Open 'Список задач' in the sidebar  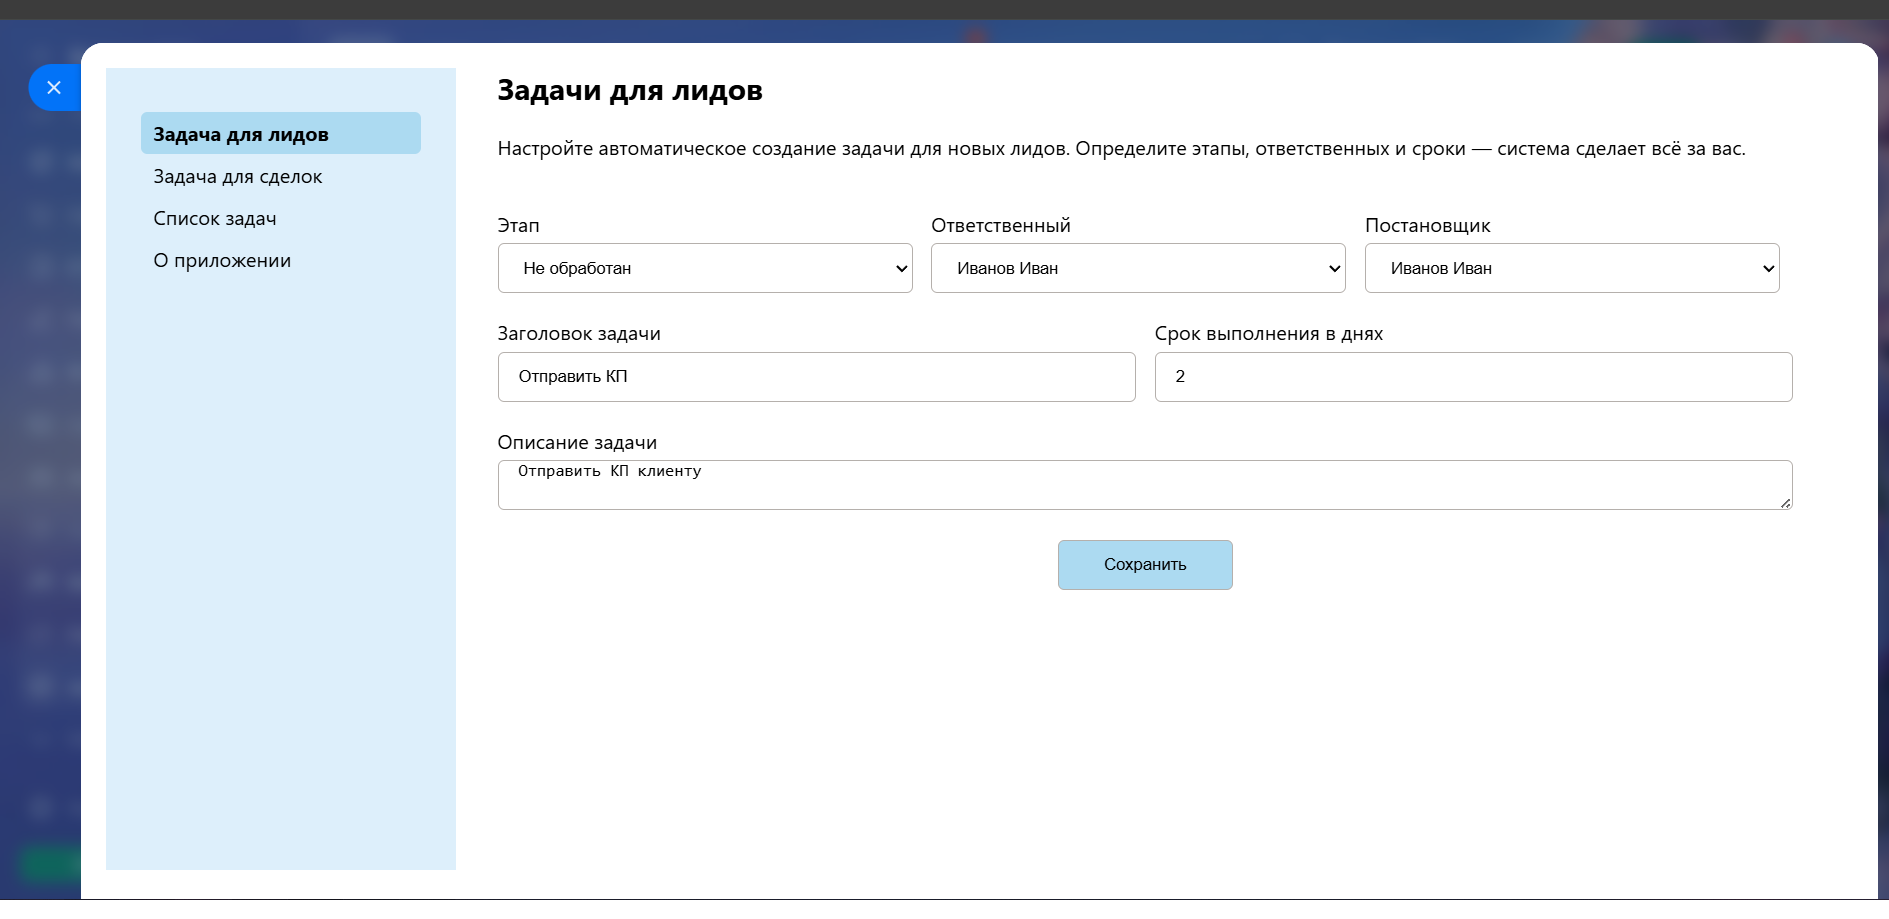[215, 219]
